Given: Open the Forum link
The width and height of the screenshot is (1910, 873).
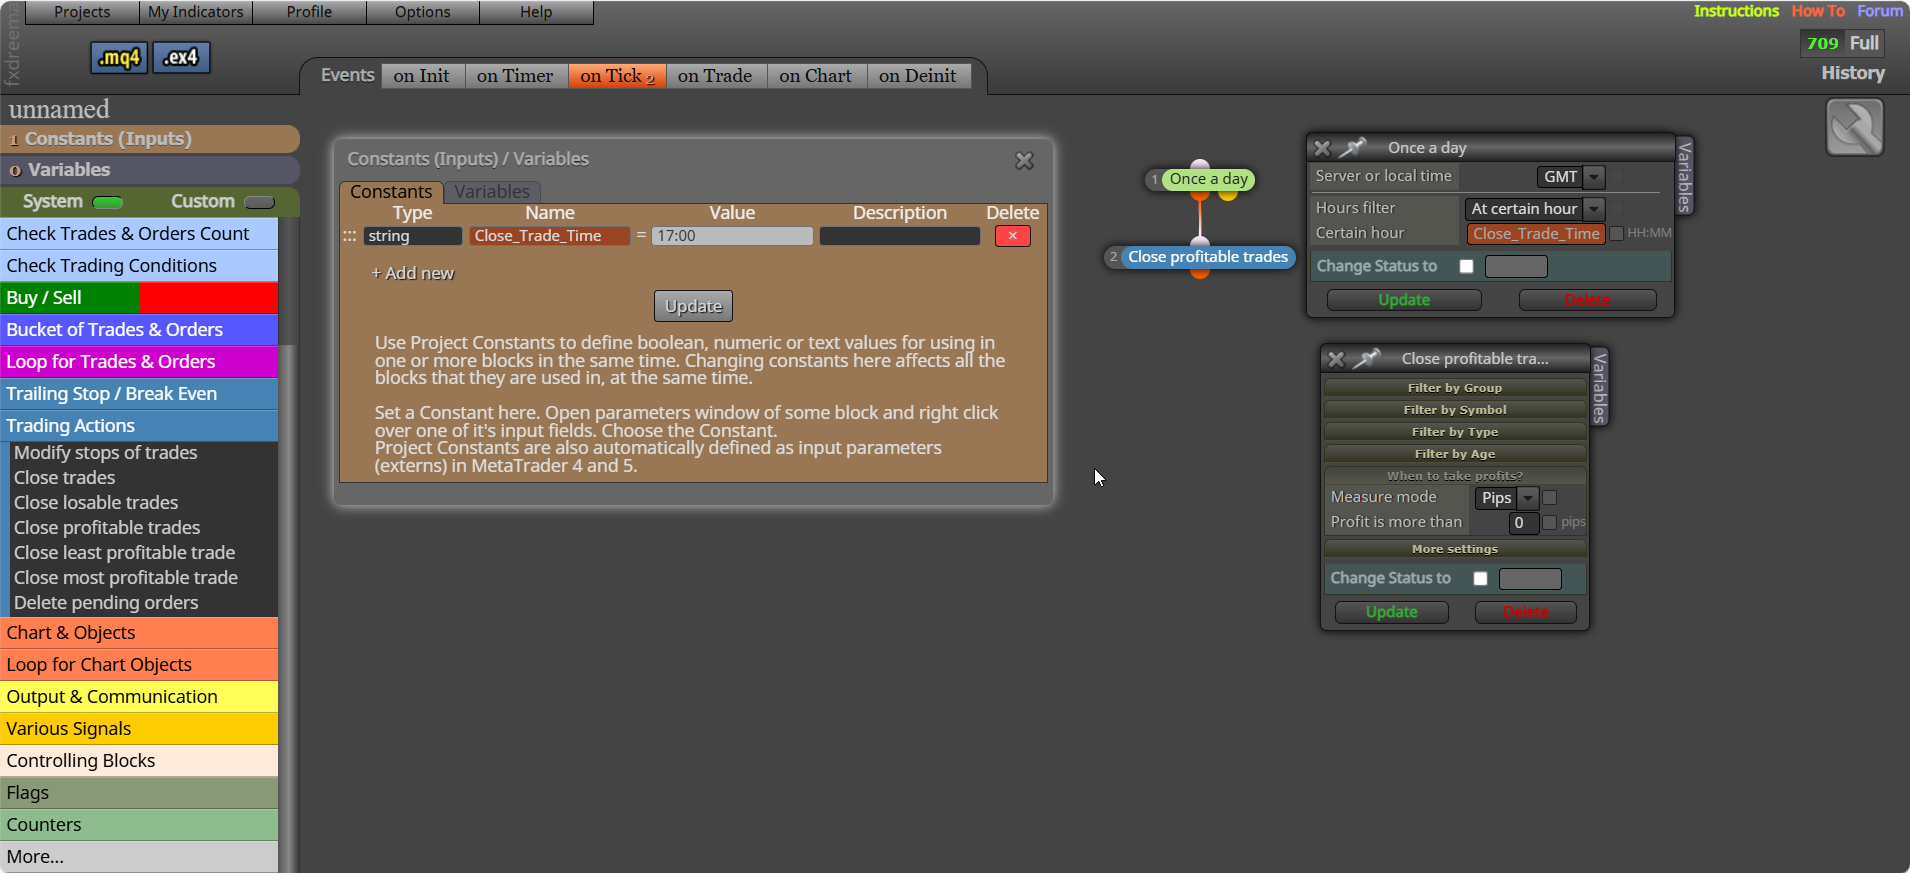Looking at the screenshot, I should [1880, 11].
